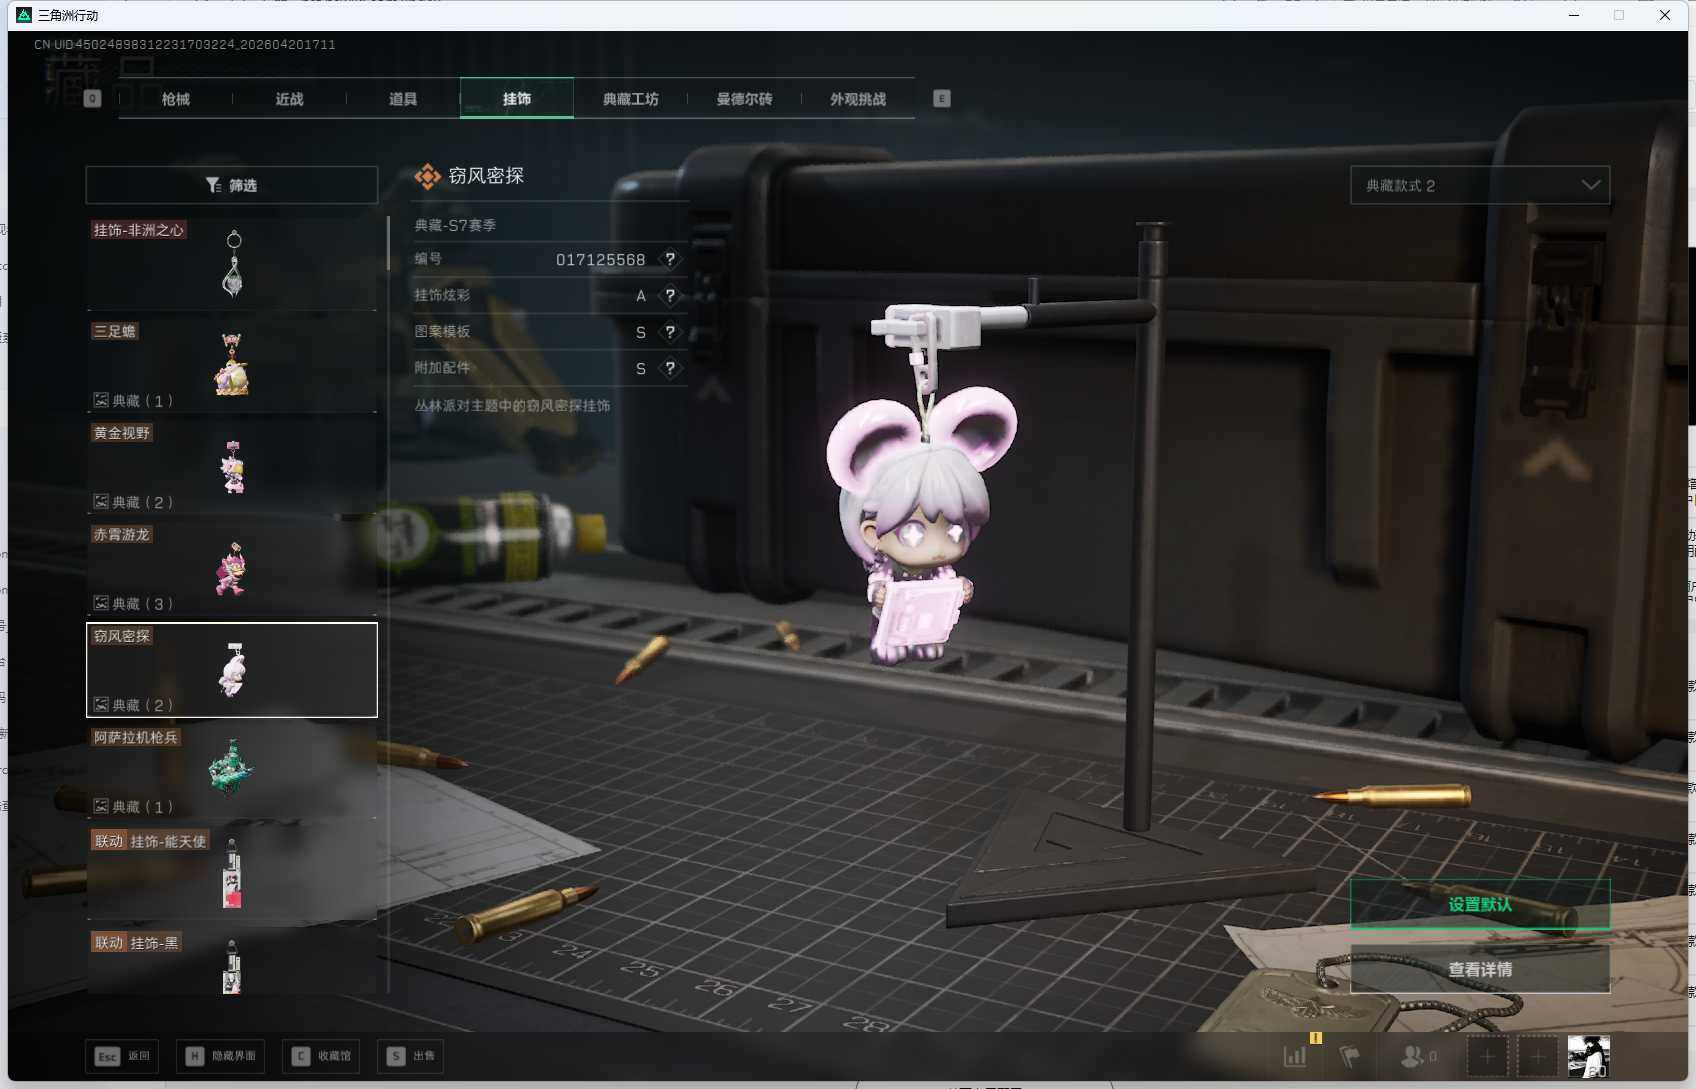1696x1089 pixels.
Task: Click the help icon beside 附加配件
Action: (x=670, y=368)
